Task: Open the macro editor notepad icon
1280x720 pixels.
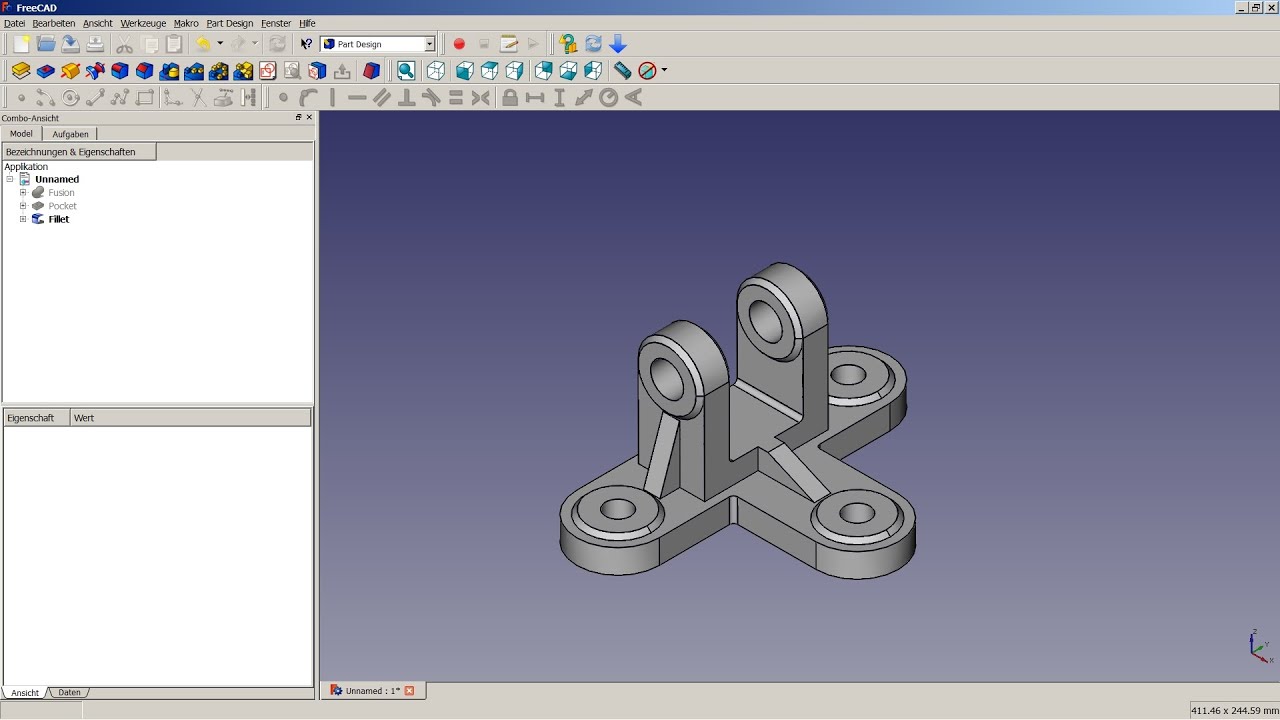Action: click(509, 44)
